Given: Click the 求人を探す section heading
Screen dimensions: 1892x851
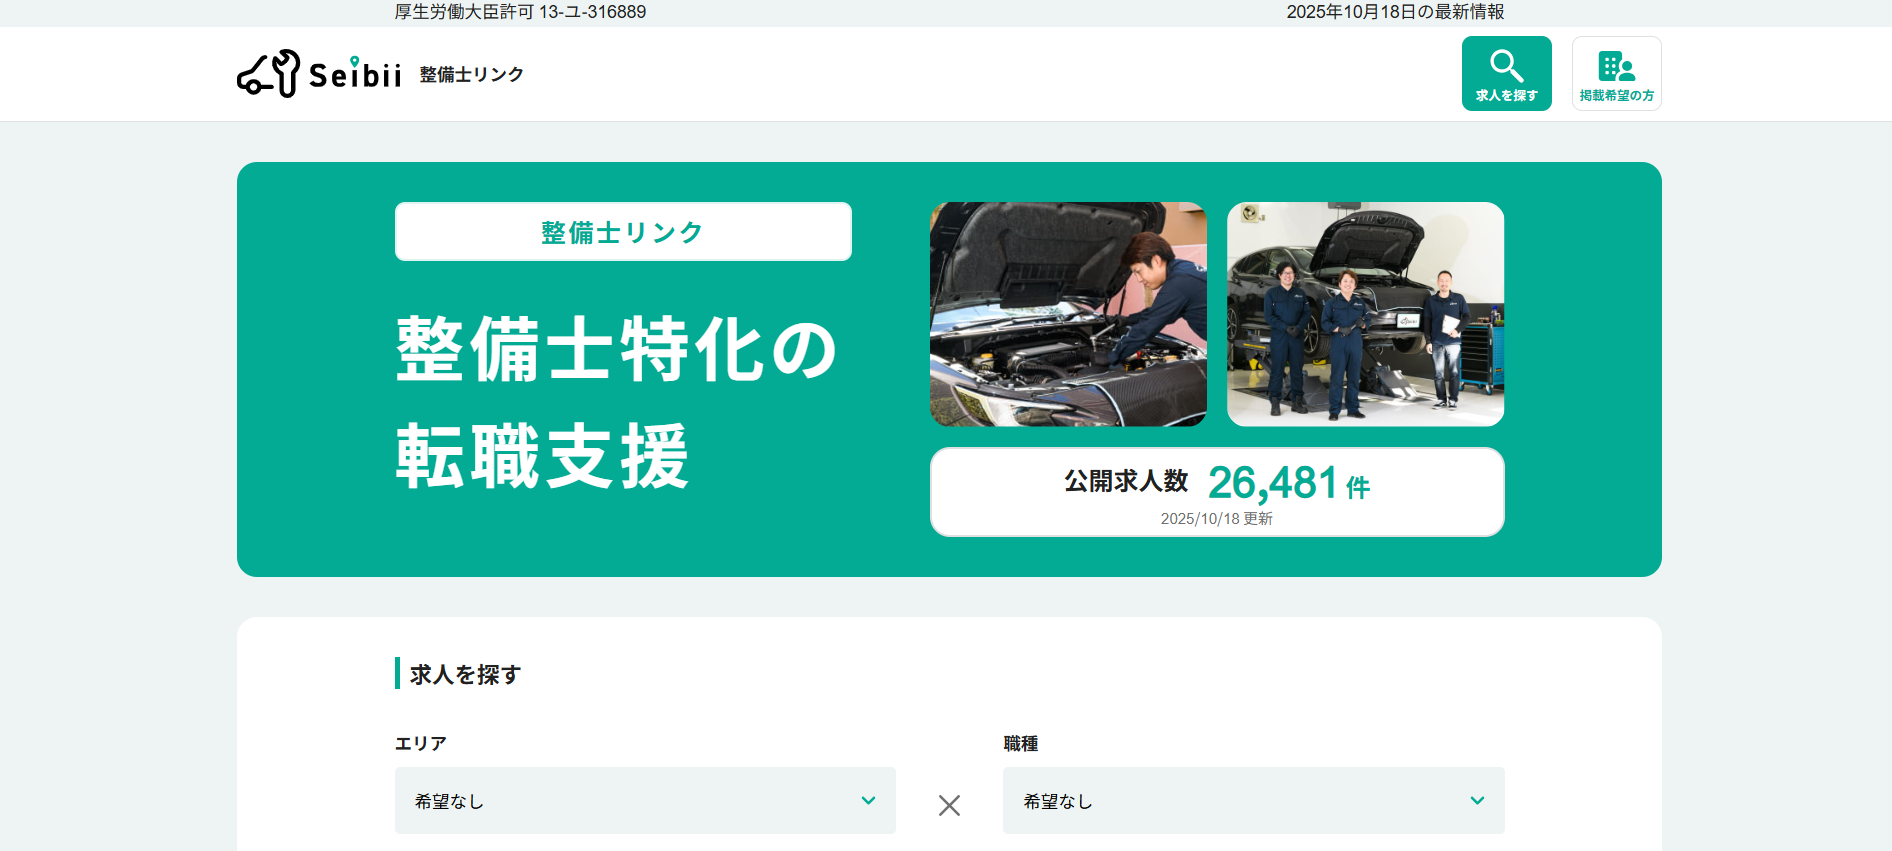Looking at the screenshot, I should point(465,675).
